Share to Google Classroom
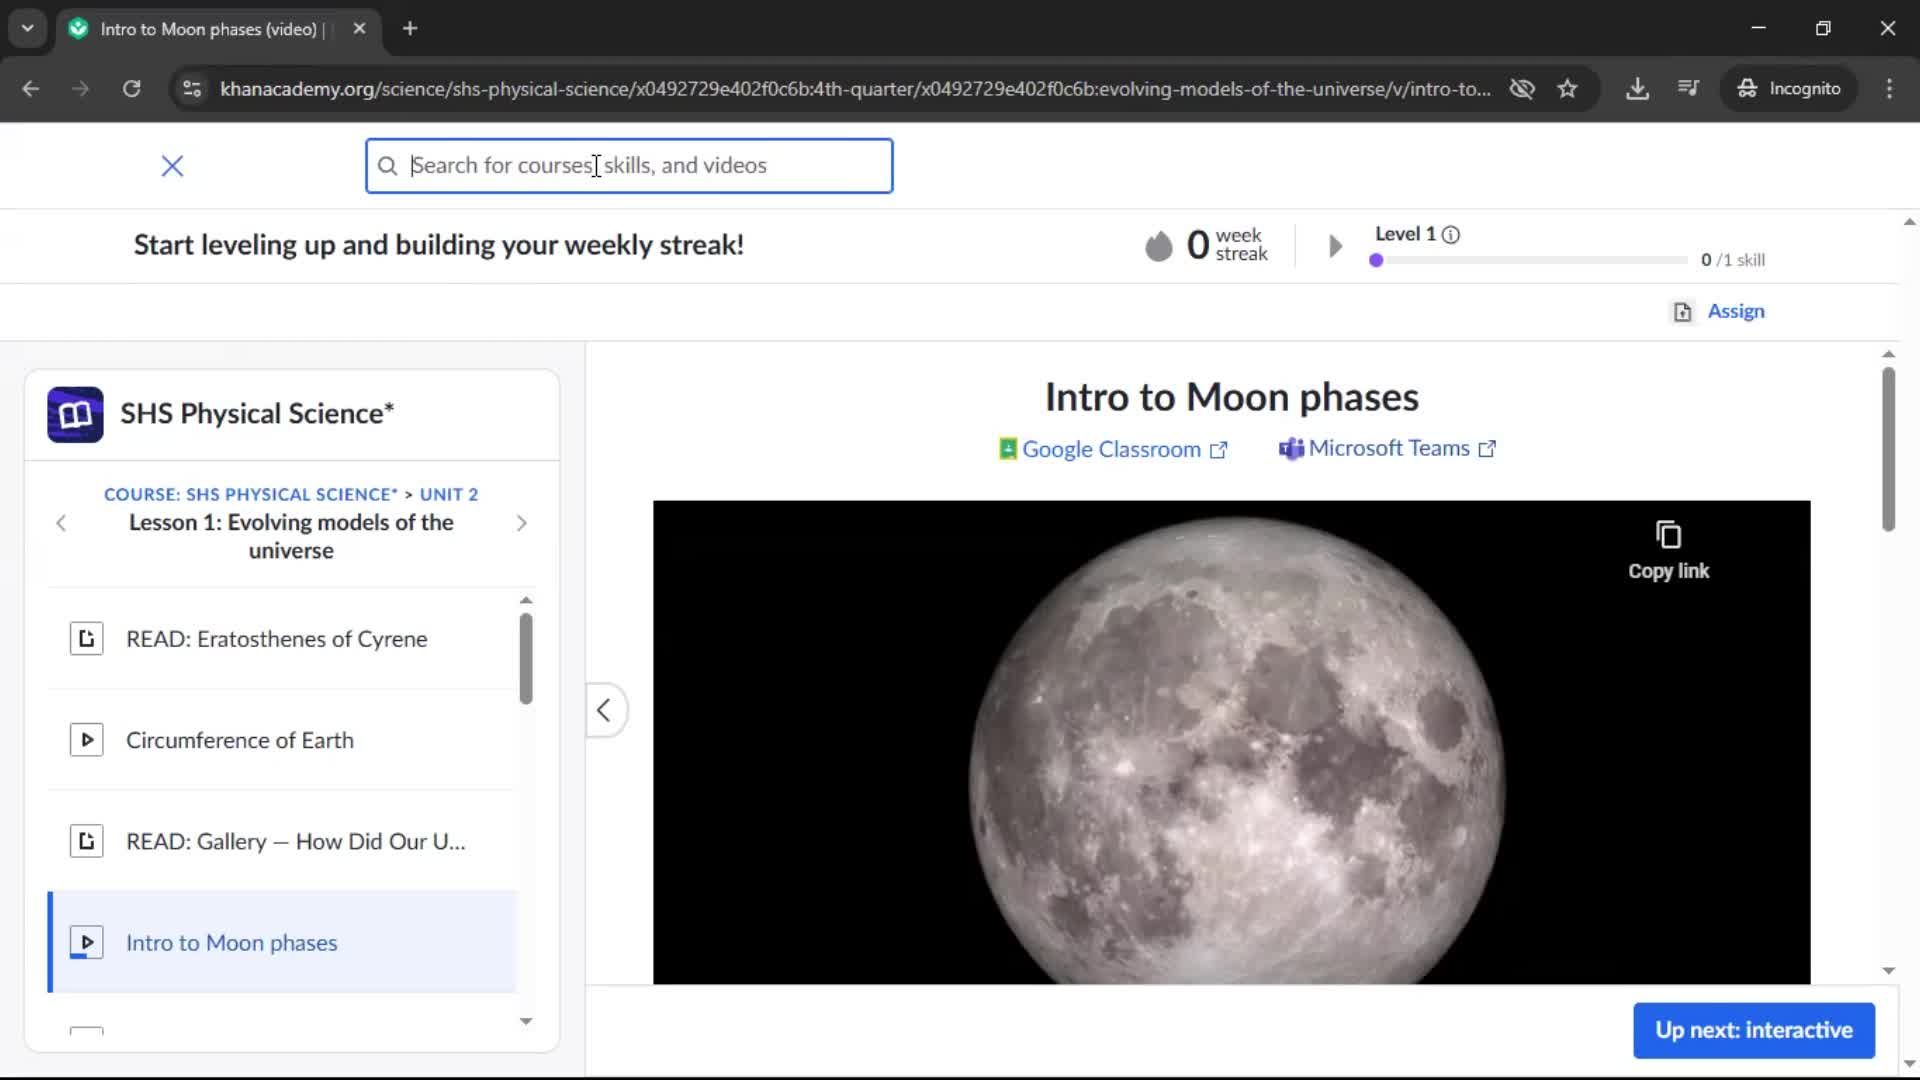Viewport: 1920px width, 1080px height. 1111,449
